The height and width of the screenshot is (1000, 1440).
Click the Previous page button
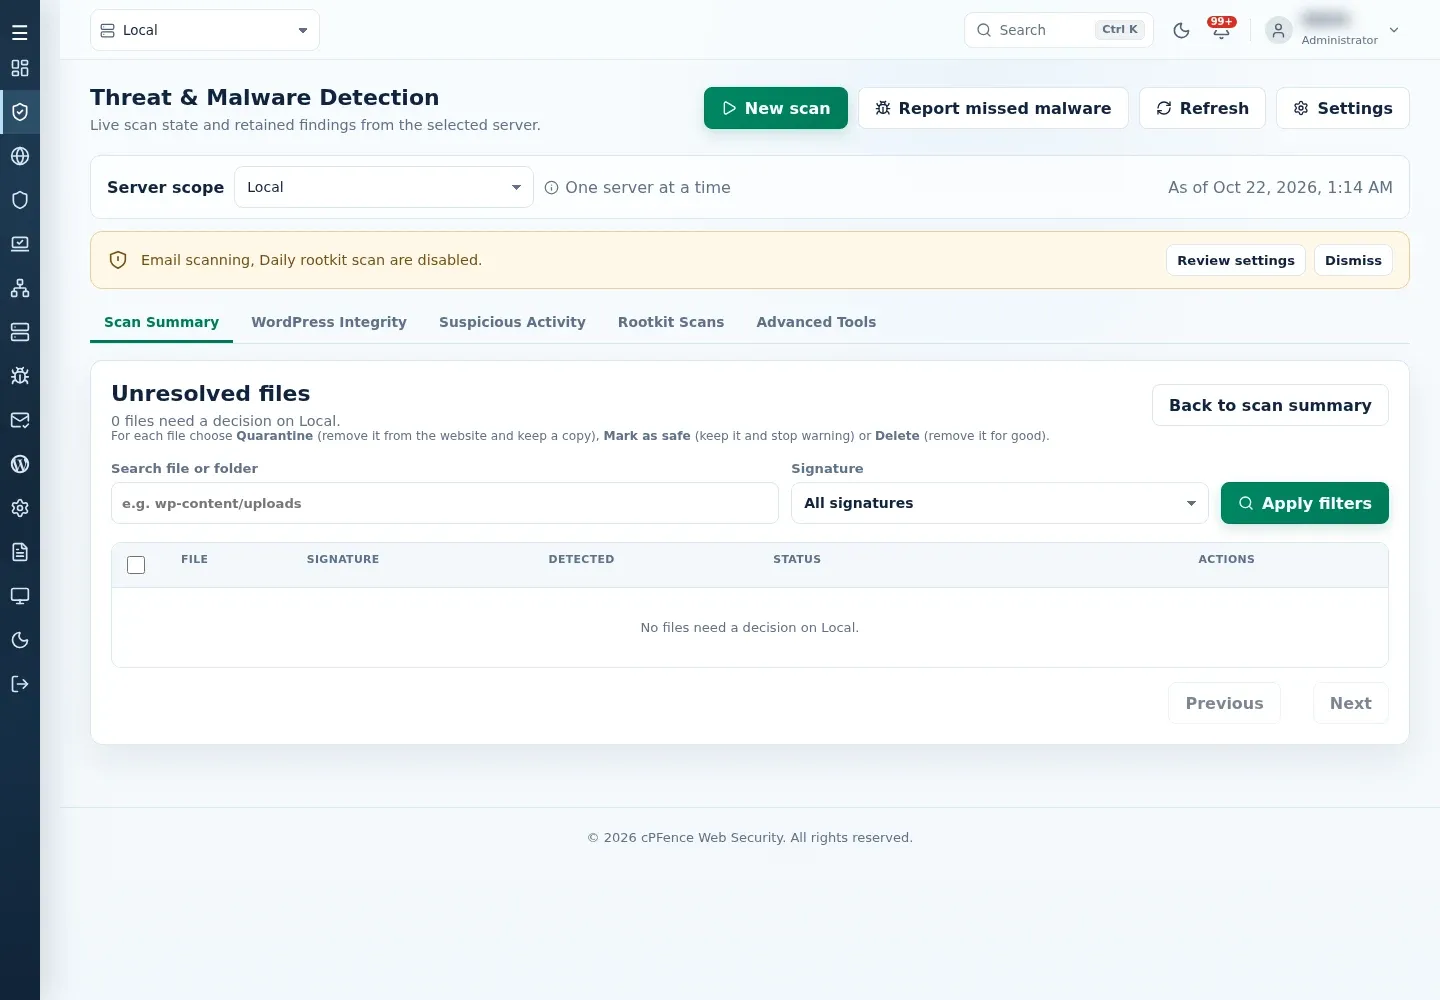tap(1224, 703)
